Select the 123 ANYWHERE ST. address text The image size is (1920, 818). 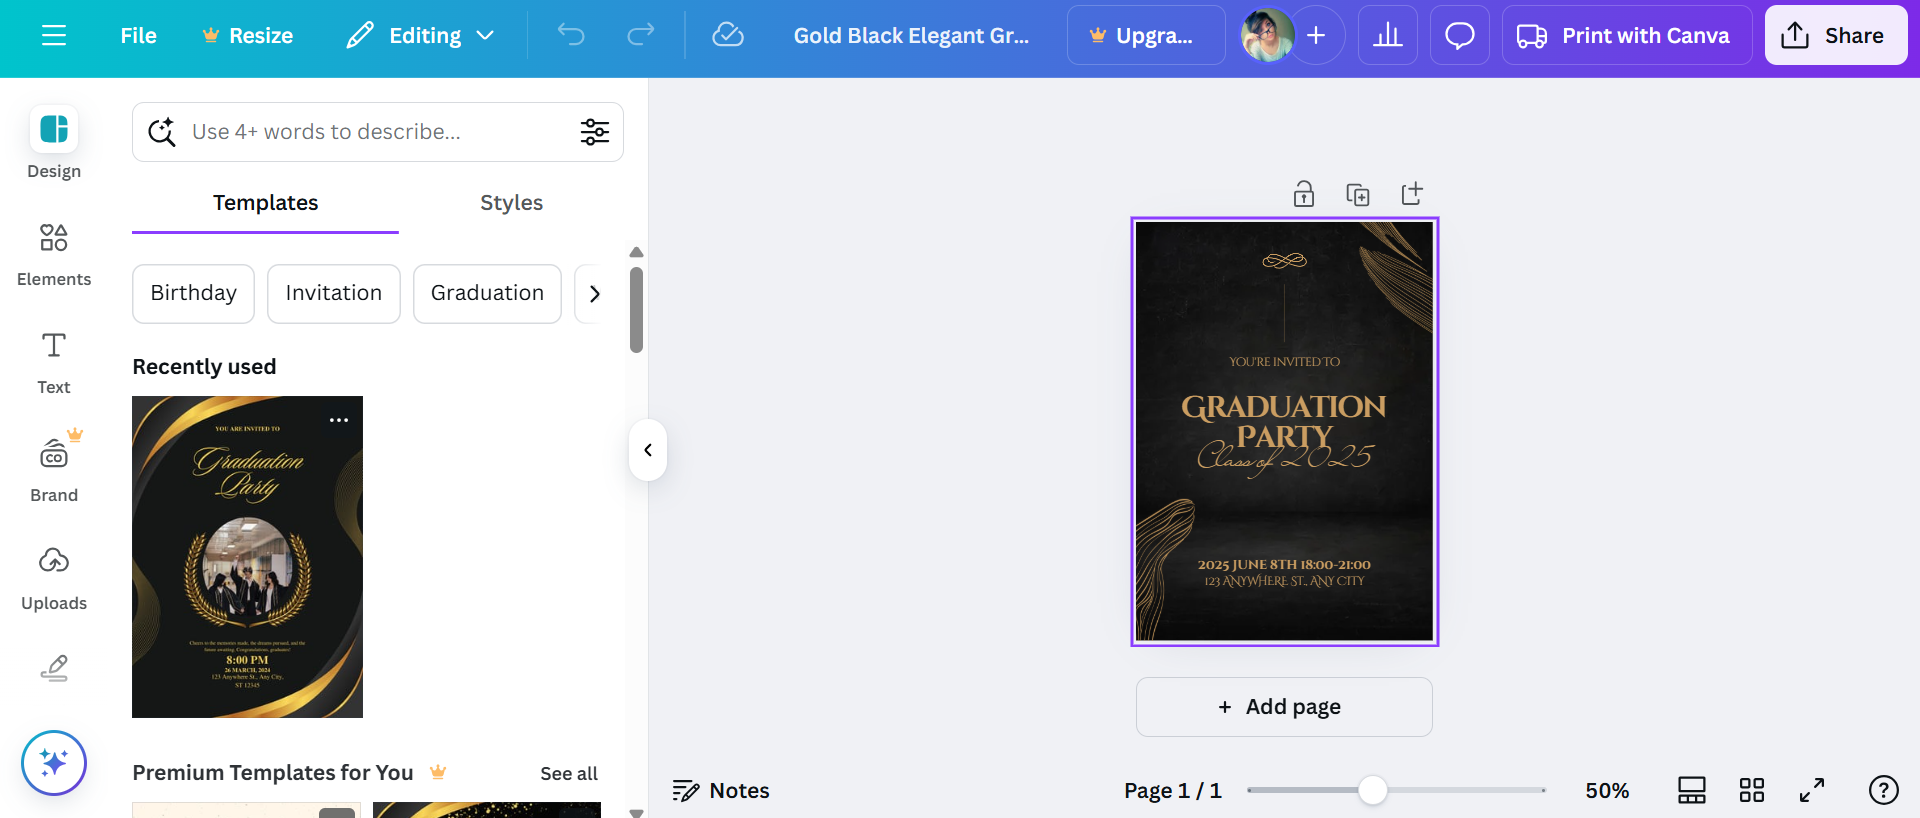tap(1284, 581)
